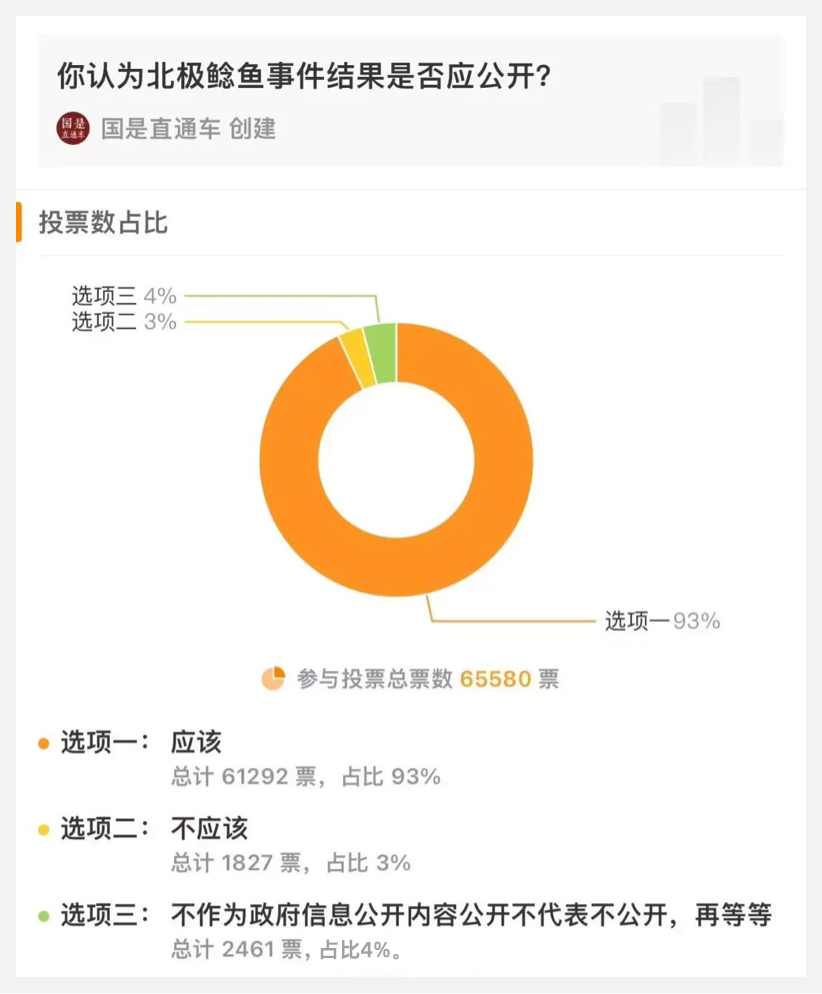
Task: Open the faded bar chart graphic in header
Action: (x=722, y=120)
